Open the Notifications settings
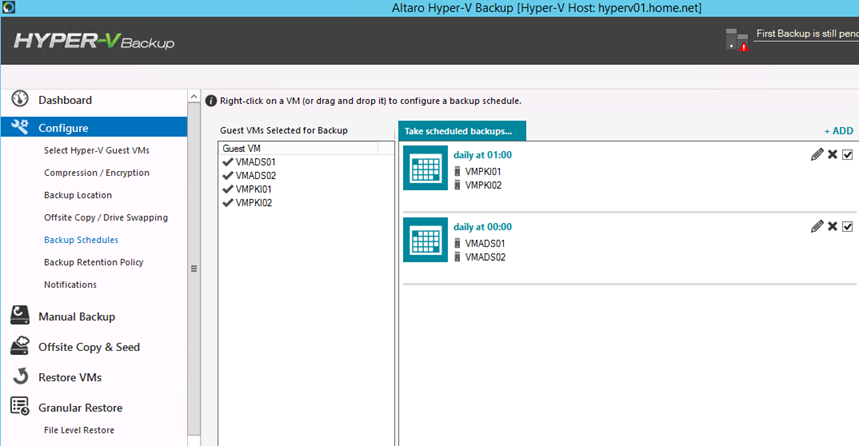This screenshot has height=446, width=859. pyautogui.click(x=70, y=285)
